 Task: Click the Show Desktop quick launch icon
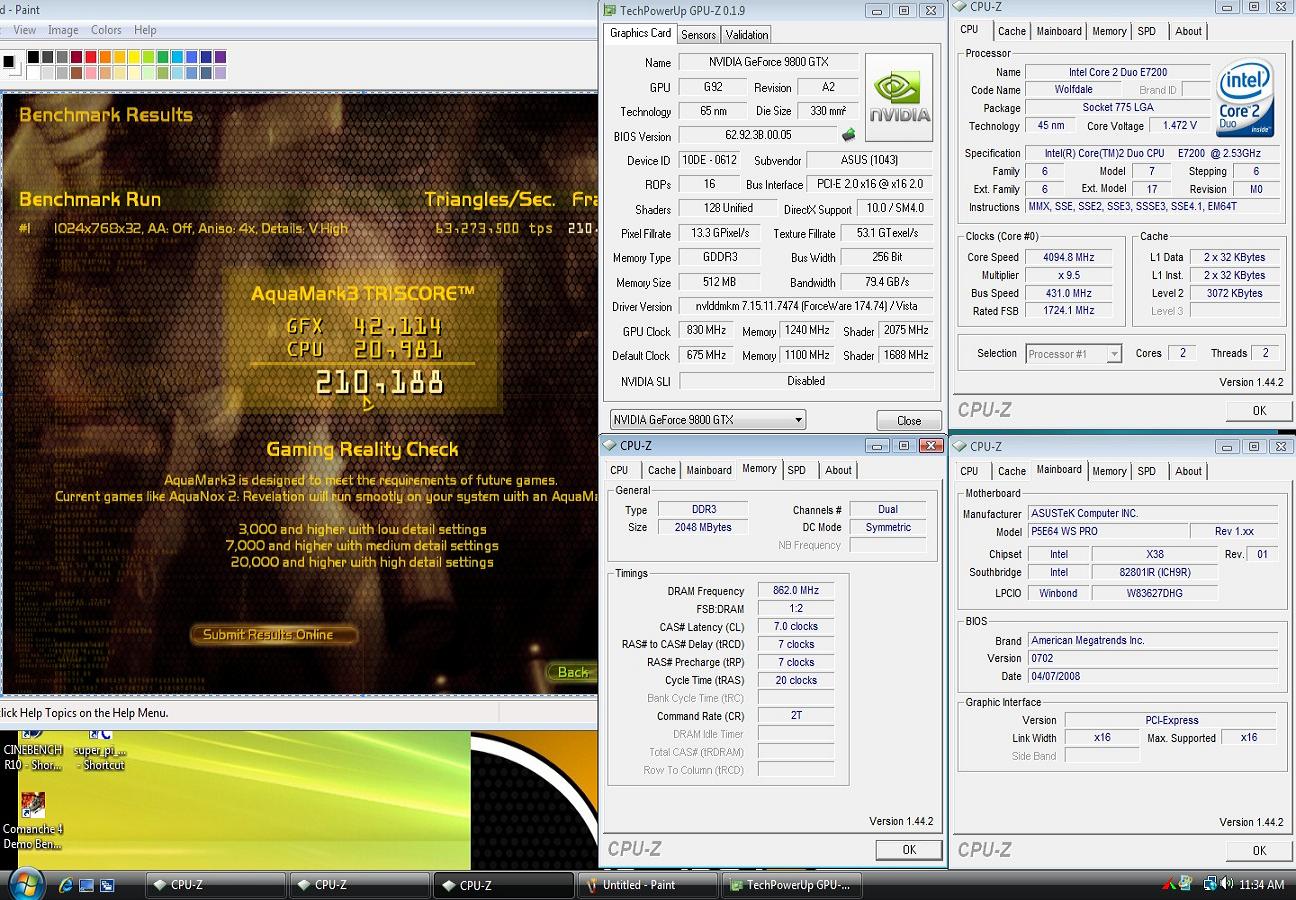86,885
